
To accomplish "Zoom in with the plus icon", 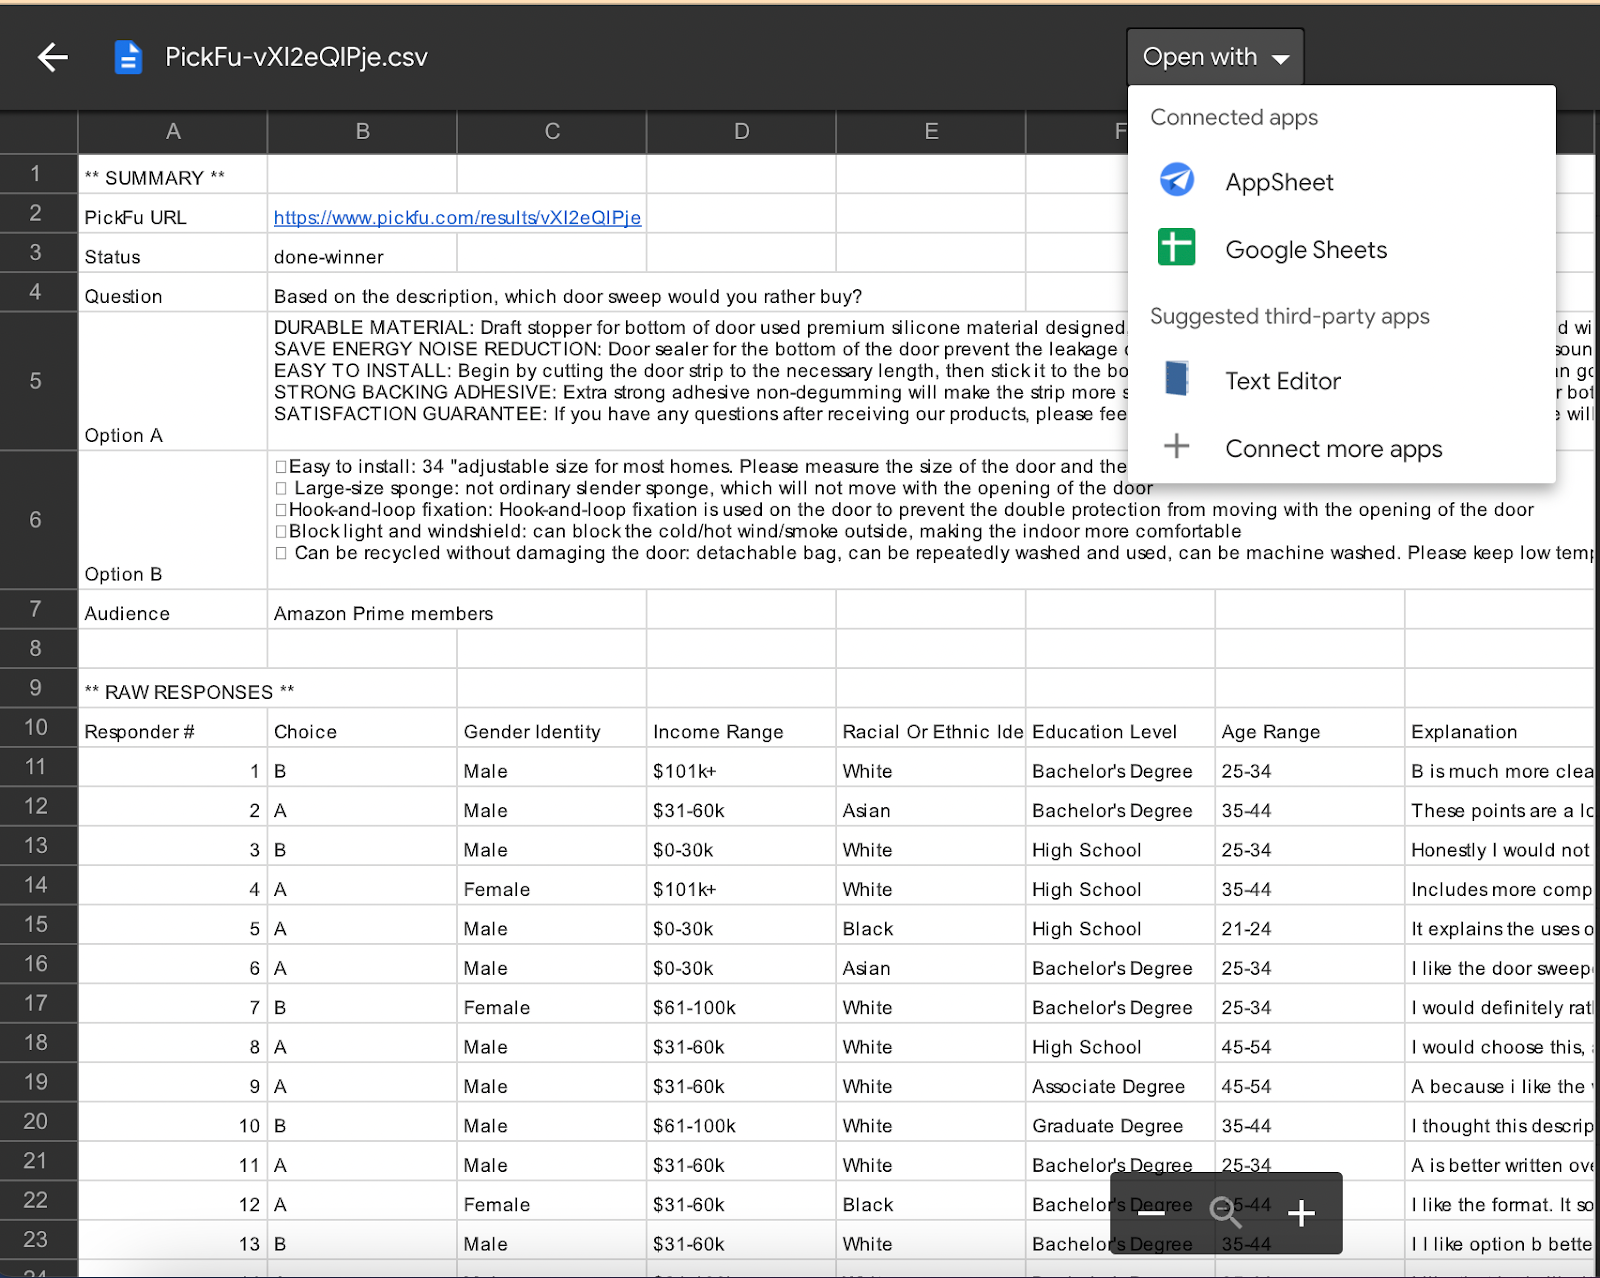I will coord(1301,1213).
